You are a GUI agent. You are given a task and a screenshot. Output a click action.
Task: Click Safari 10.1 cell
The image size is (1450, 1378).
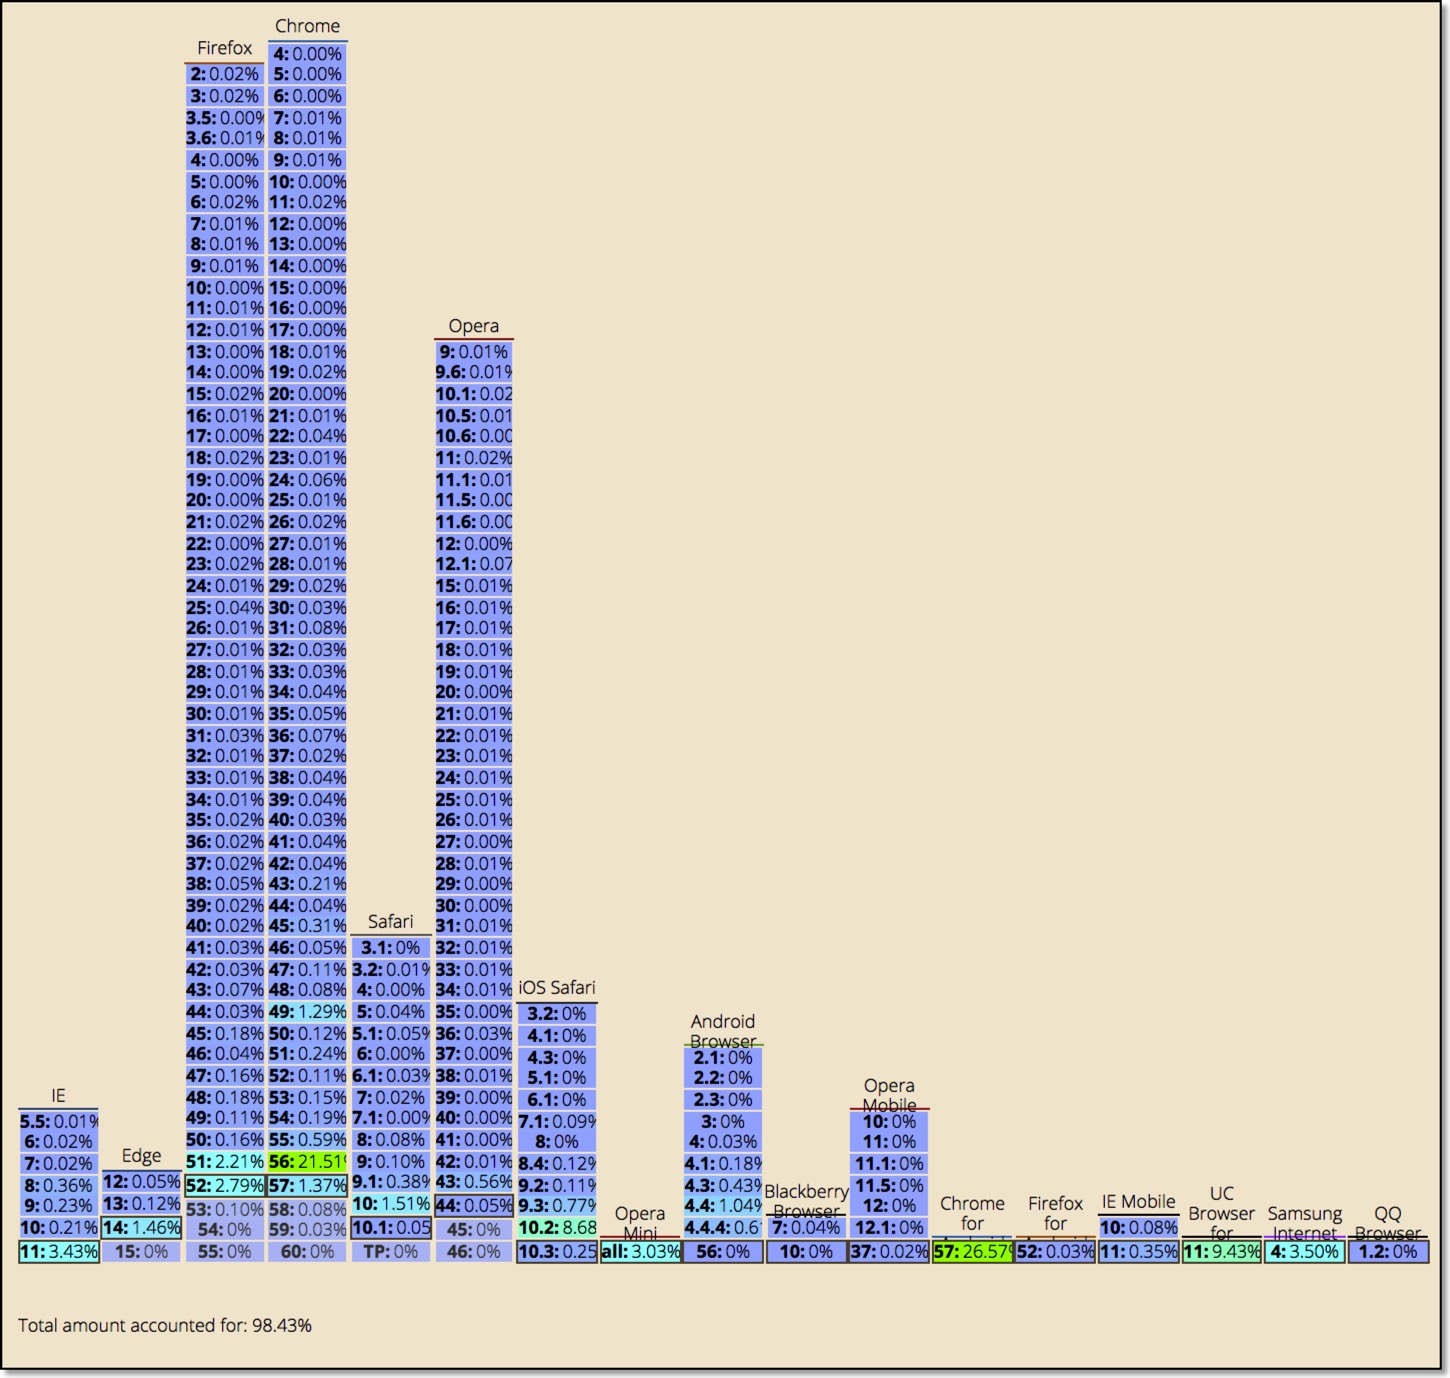click(391, 1227)
